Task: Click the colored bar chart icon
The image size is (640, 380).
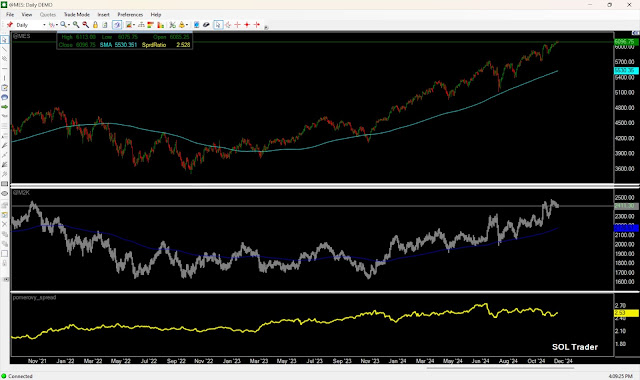Action: point(160,25)
